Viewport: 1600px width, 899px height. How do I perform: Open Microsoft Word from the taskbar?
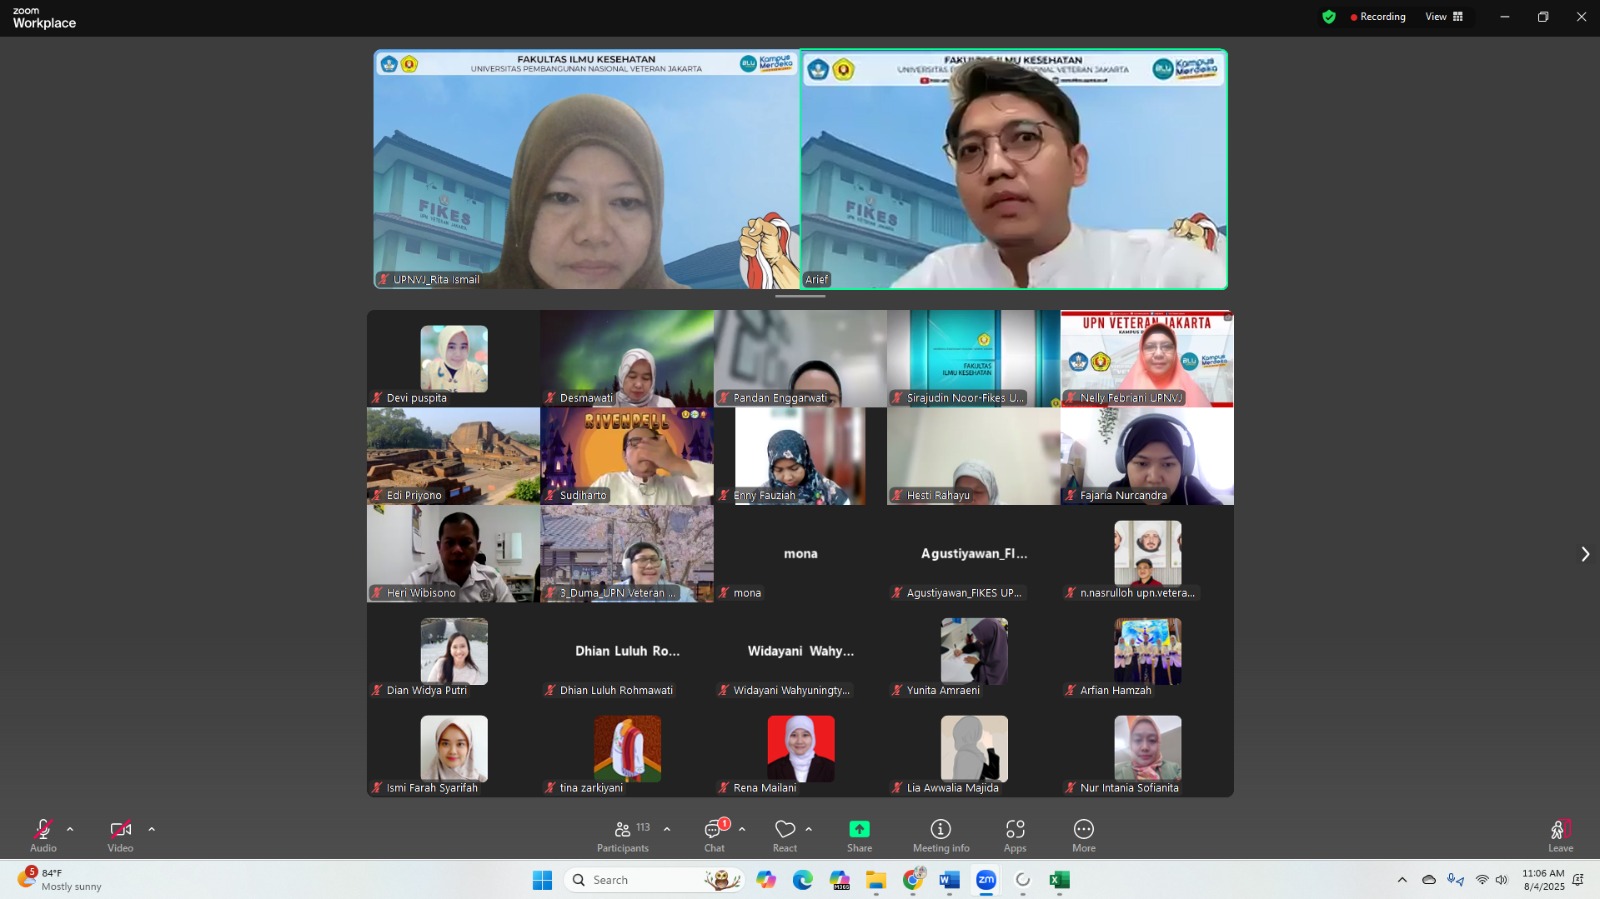coord(949,880)
